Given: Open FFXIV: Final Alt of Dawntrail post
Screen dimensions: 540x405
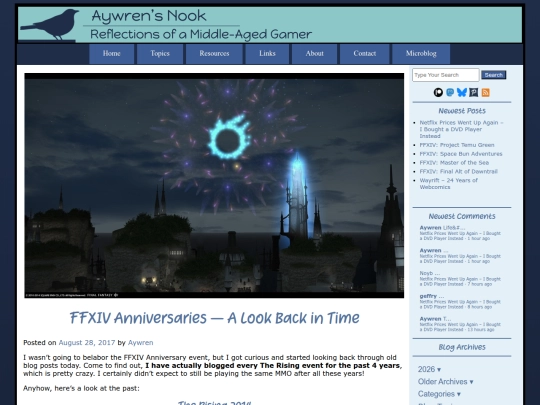Looking at the screenshot, I should [458, 172].
